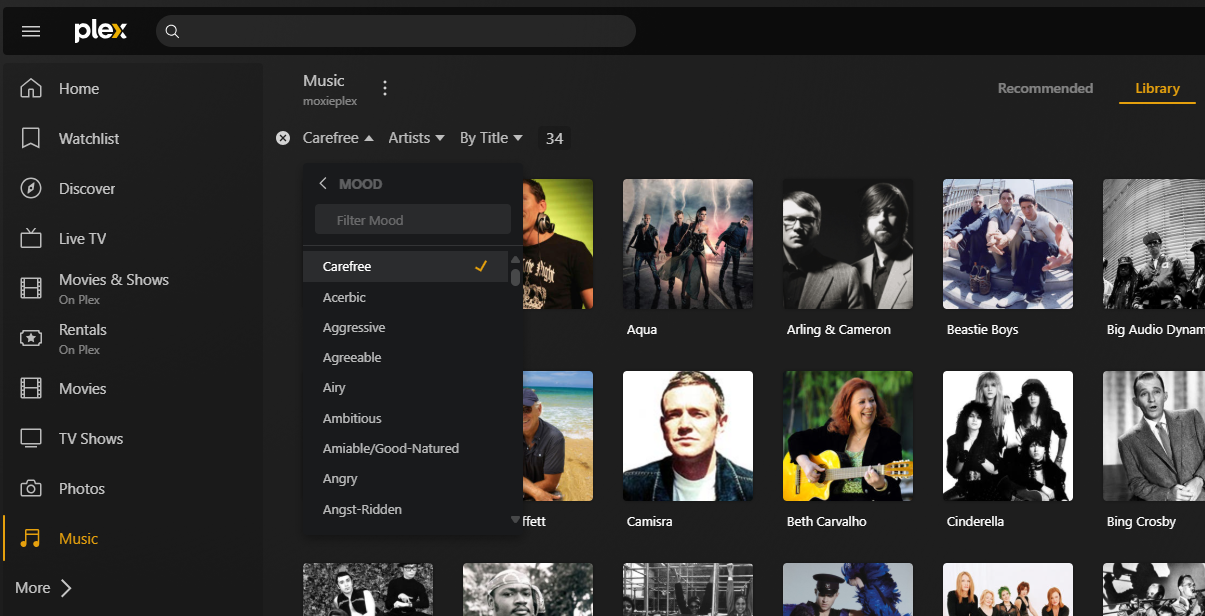Click inside the top search bar

[396, 31]
